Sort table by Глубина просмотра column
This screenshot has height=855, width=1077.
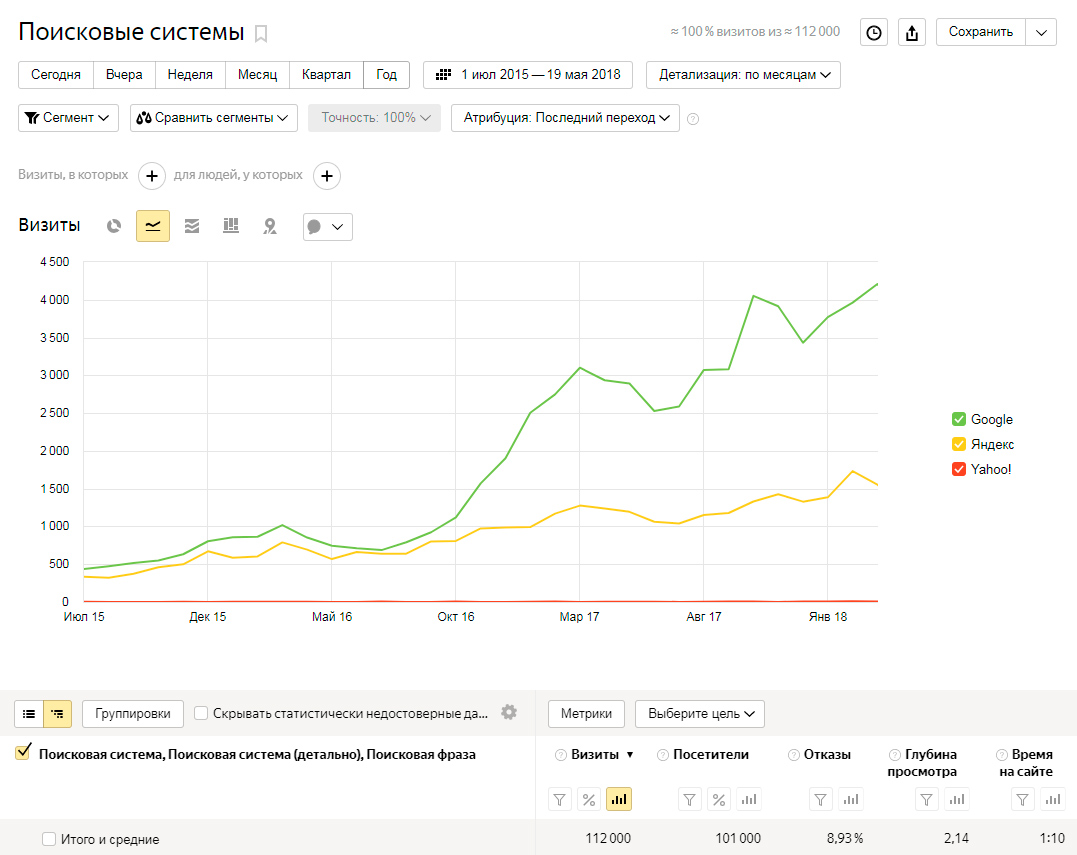pyautogui.click(x=922, y=763)
